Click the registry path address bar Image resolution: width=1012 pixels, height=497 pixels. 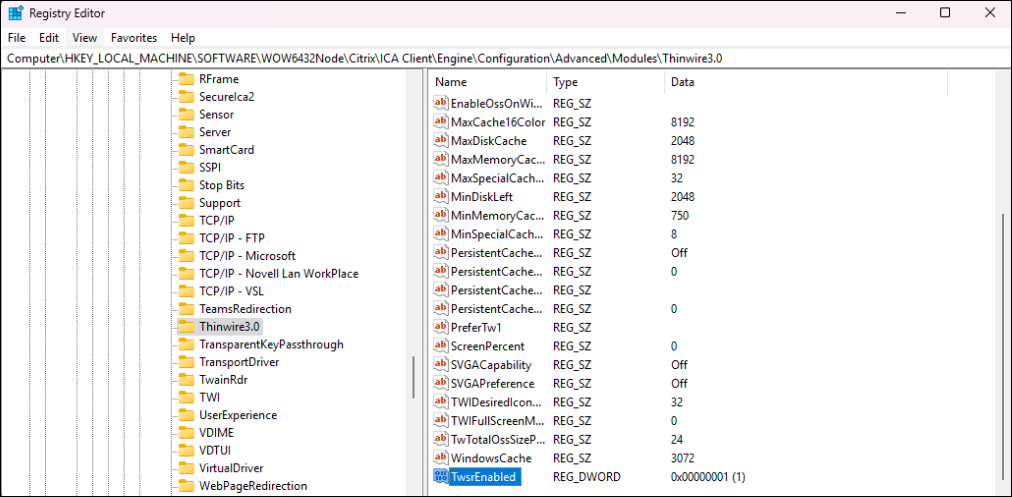506,58
